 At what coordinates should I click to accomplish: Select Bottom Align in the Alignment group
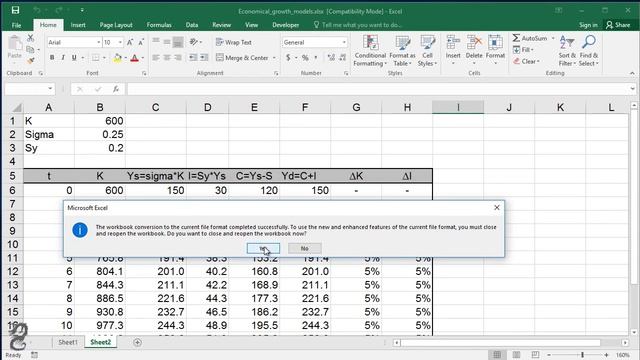[178, 42]
